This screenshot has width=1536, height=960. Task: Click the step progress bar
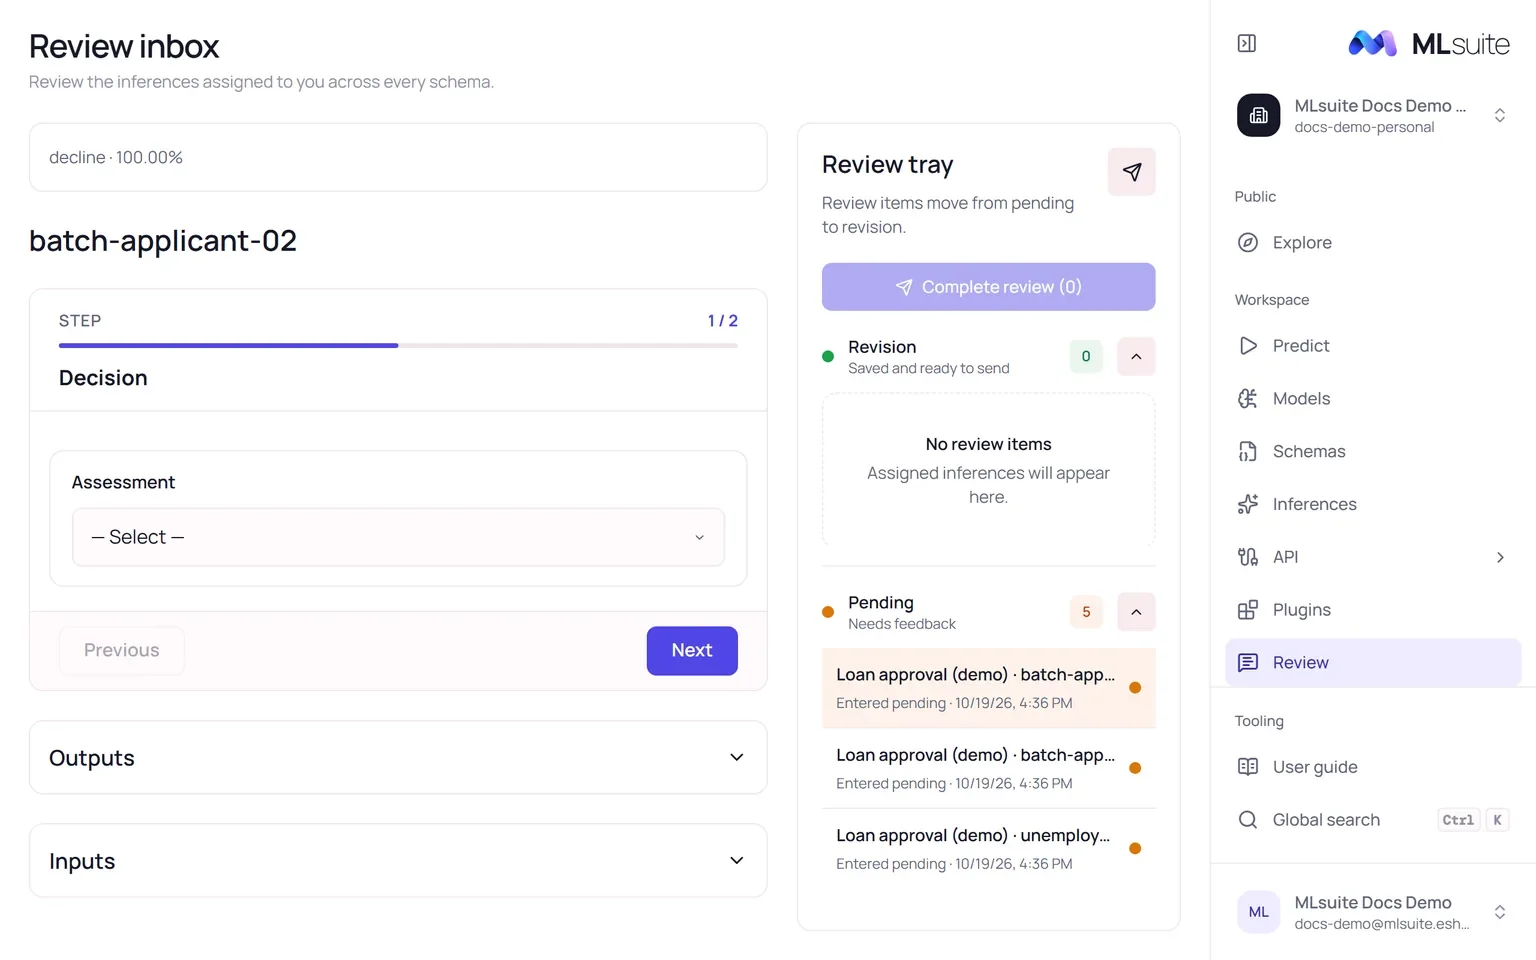[x=398, y=345]
